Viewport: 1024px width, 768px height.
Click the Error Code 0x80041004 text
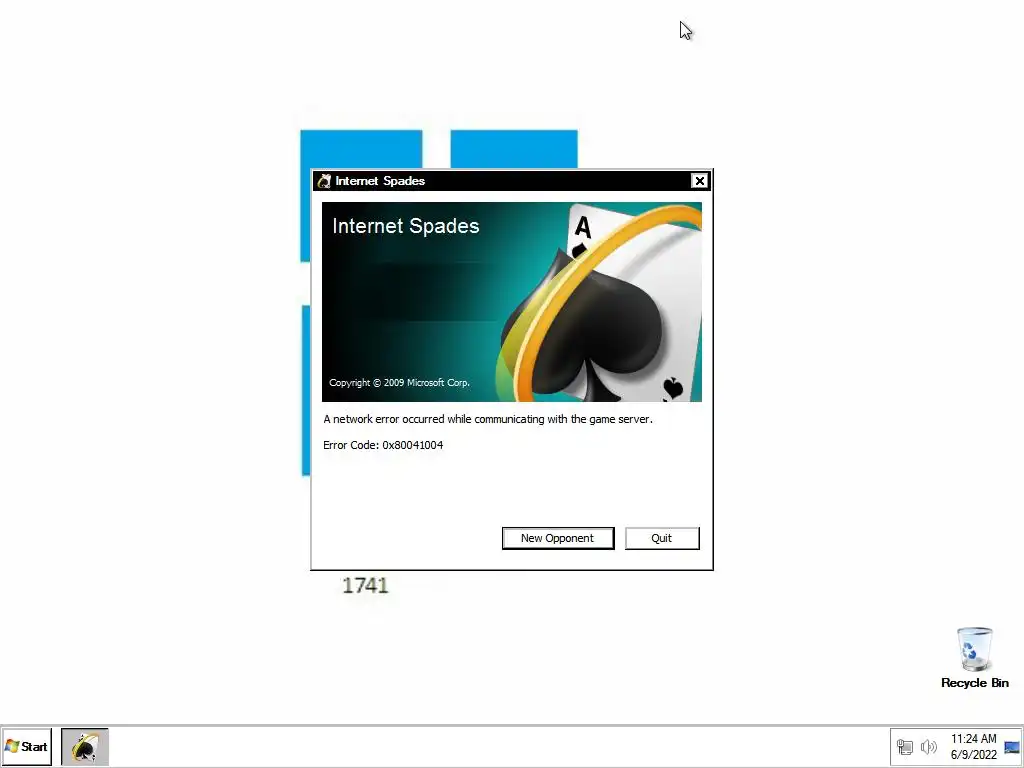[x=383, y=445]
